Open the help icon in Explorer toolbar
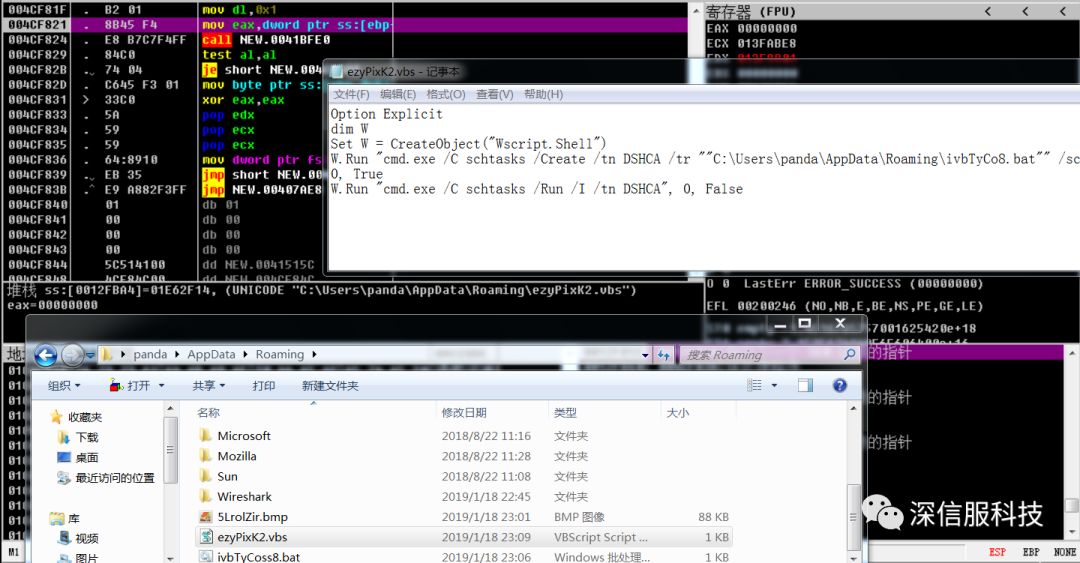 tap(840, 385)
